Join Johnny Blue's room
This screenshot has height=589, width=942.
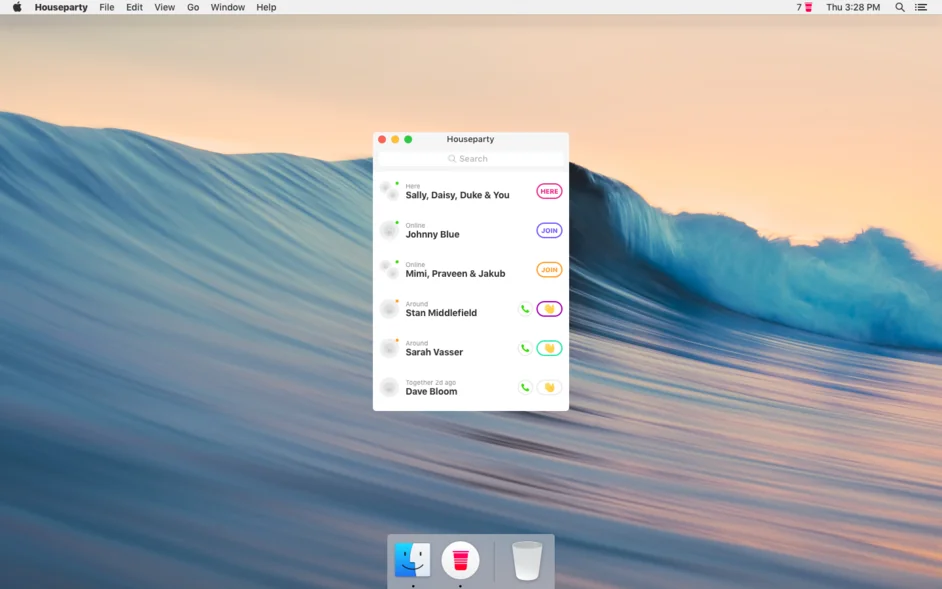[x=548, y=230]
